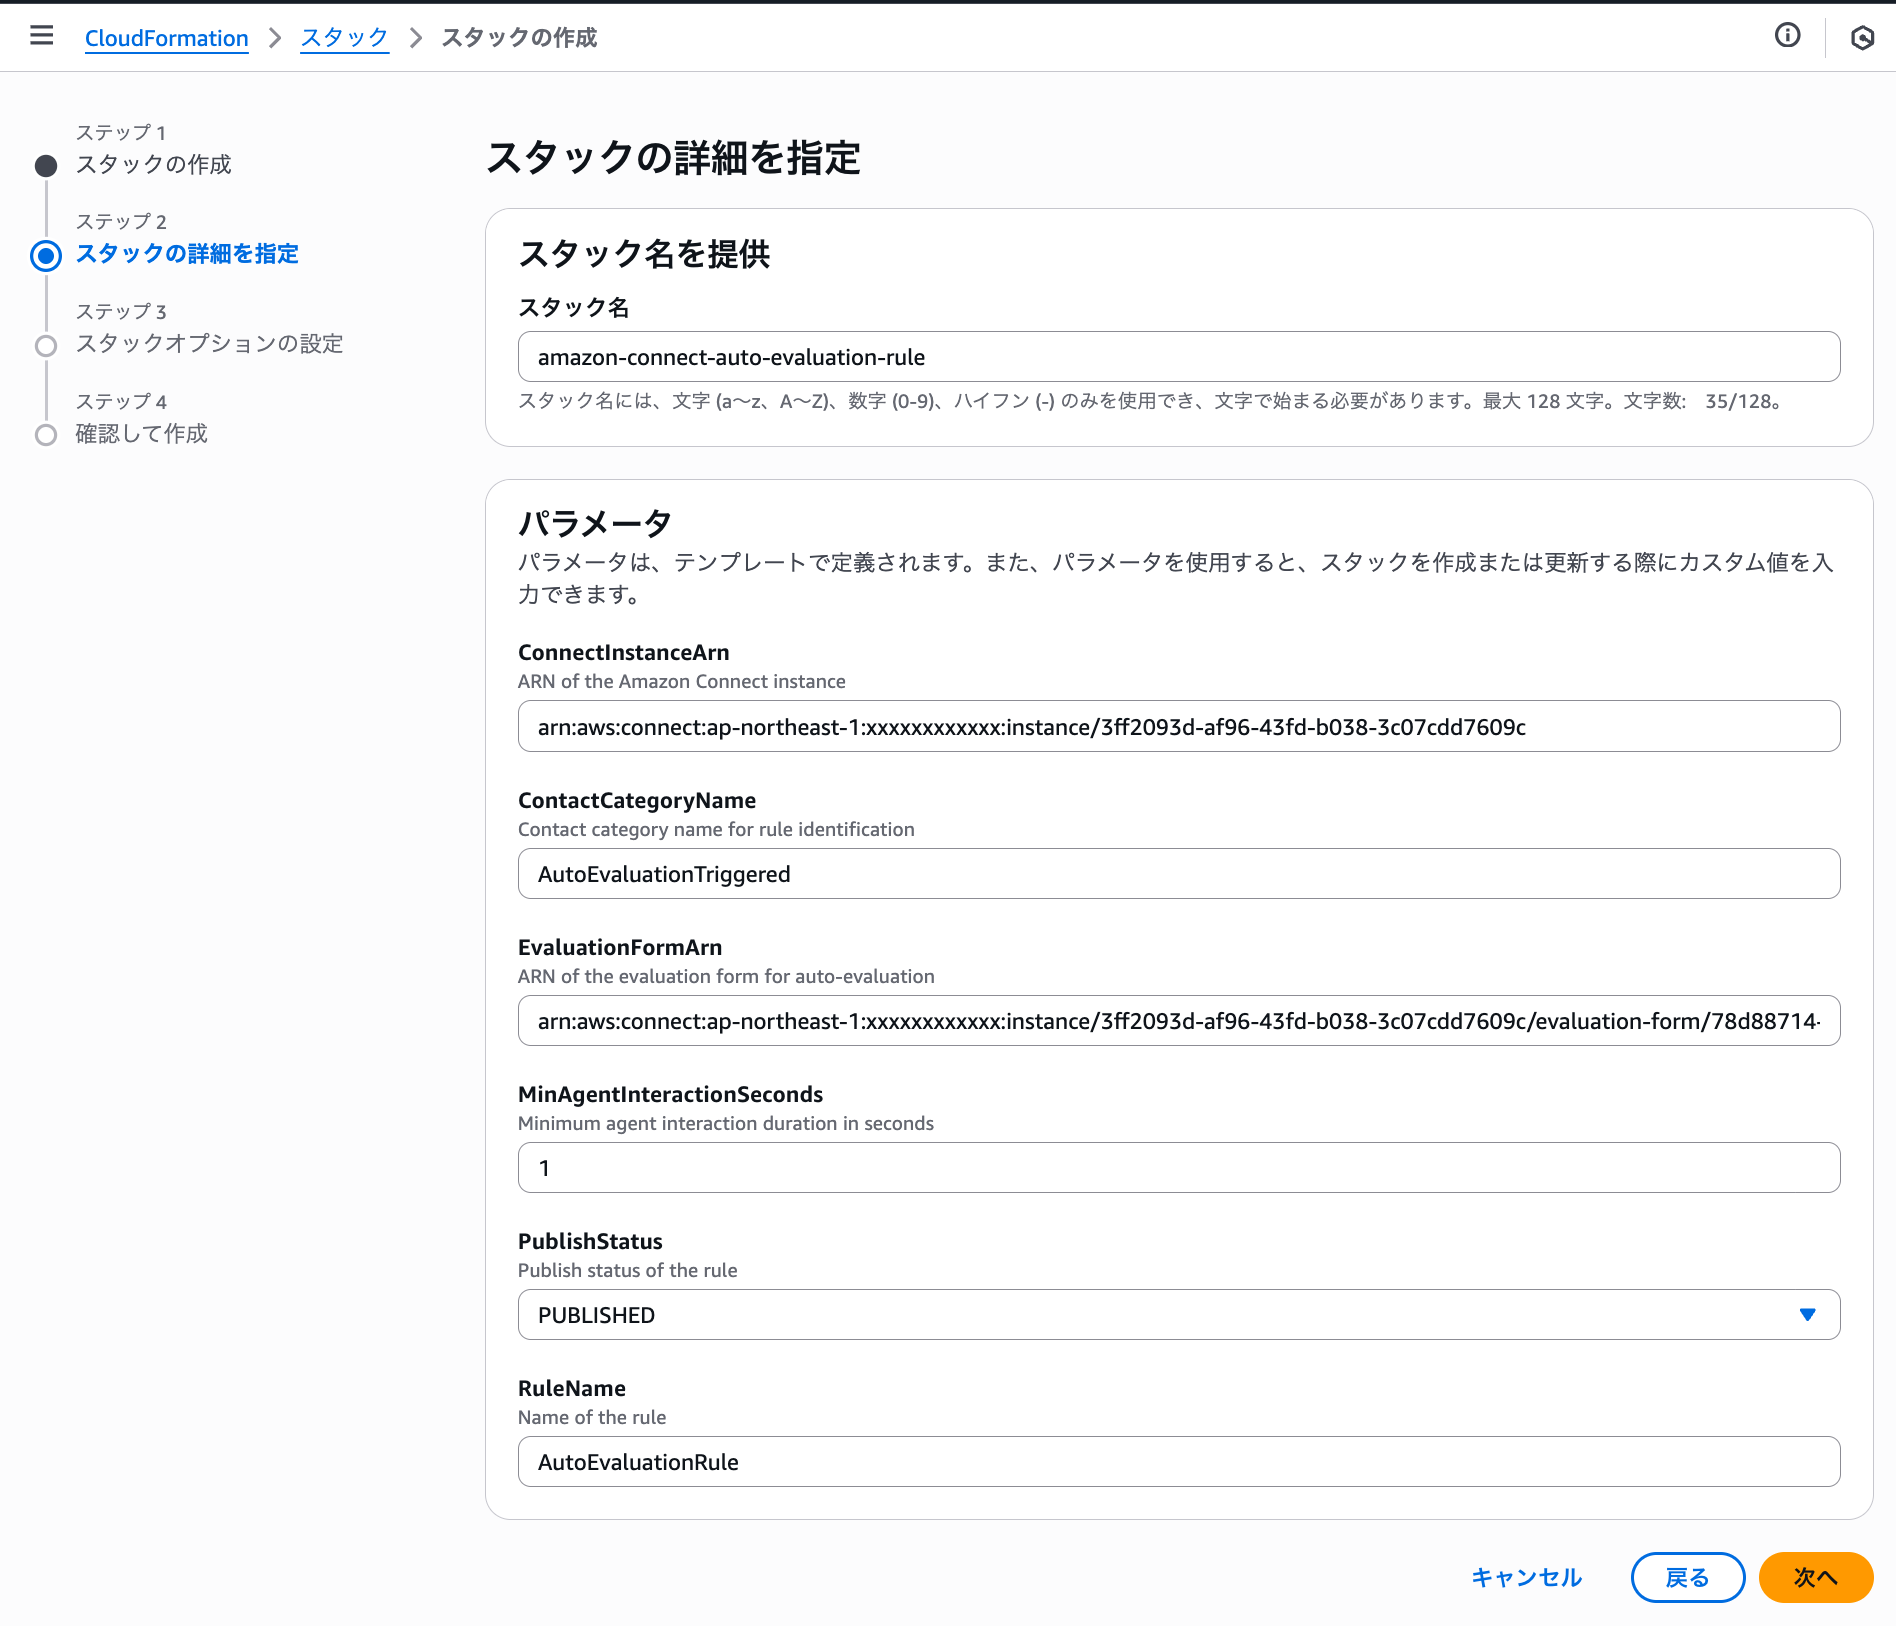Click the スタックの詳細を指定 page heading
The width and height of the screenshot is (1896, 1626).
[x=673, y=158]
